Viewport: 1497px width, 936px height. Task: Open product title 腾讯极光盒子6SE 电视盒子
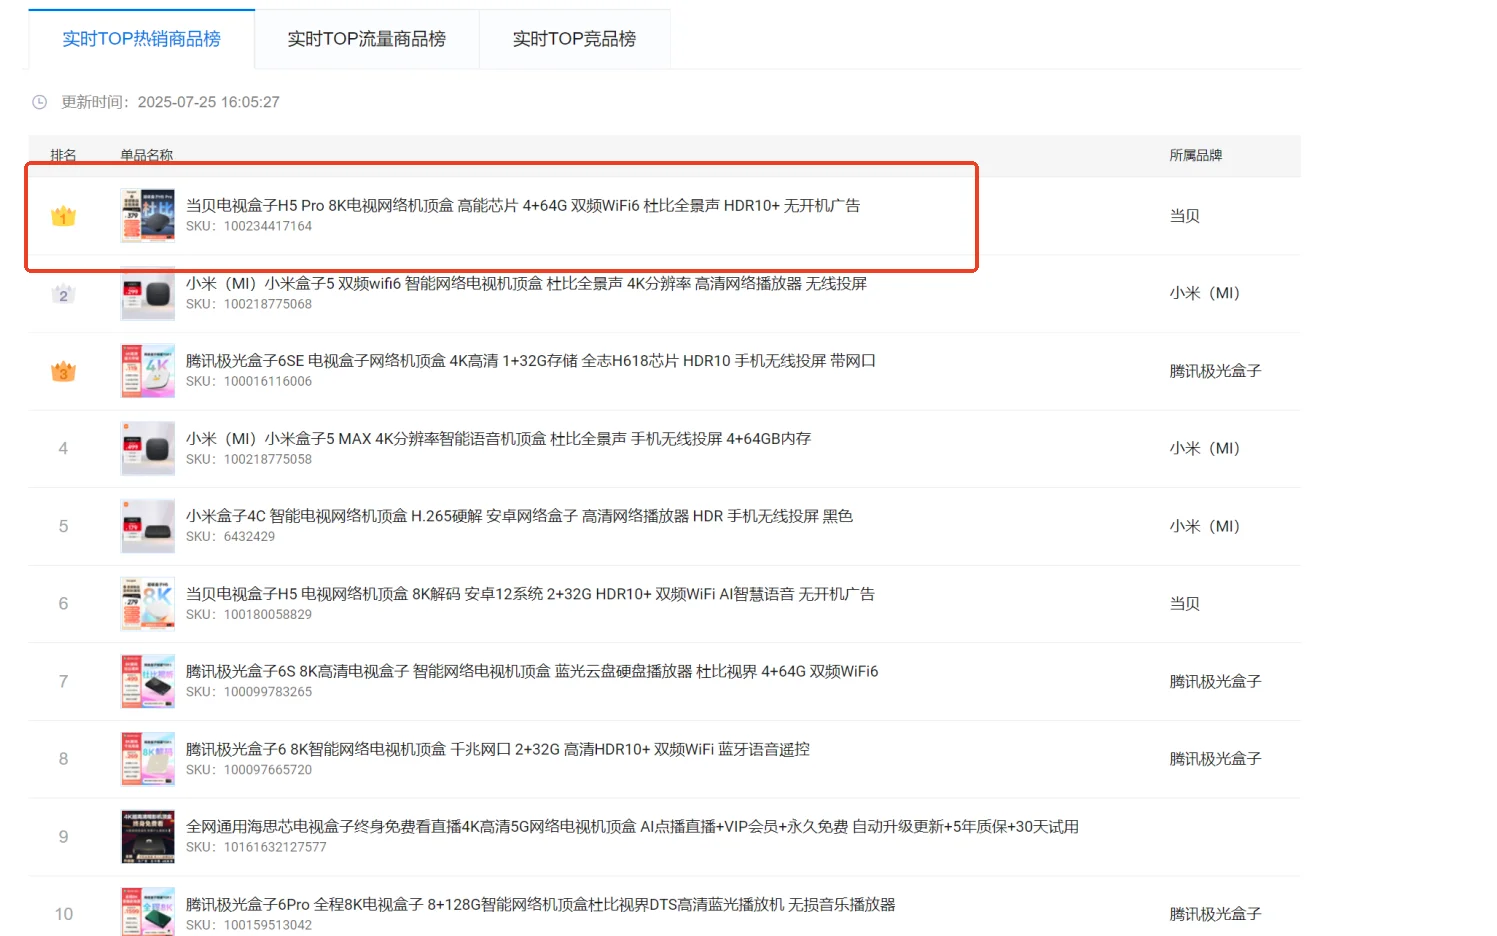point(531,360)
